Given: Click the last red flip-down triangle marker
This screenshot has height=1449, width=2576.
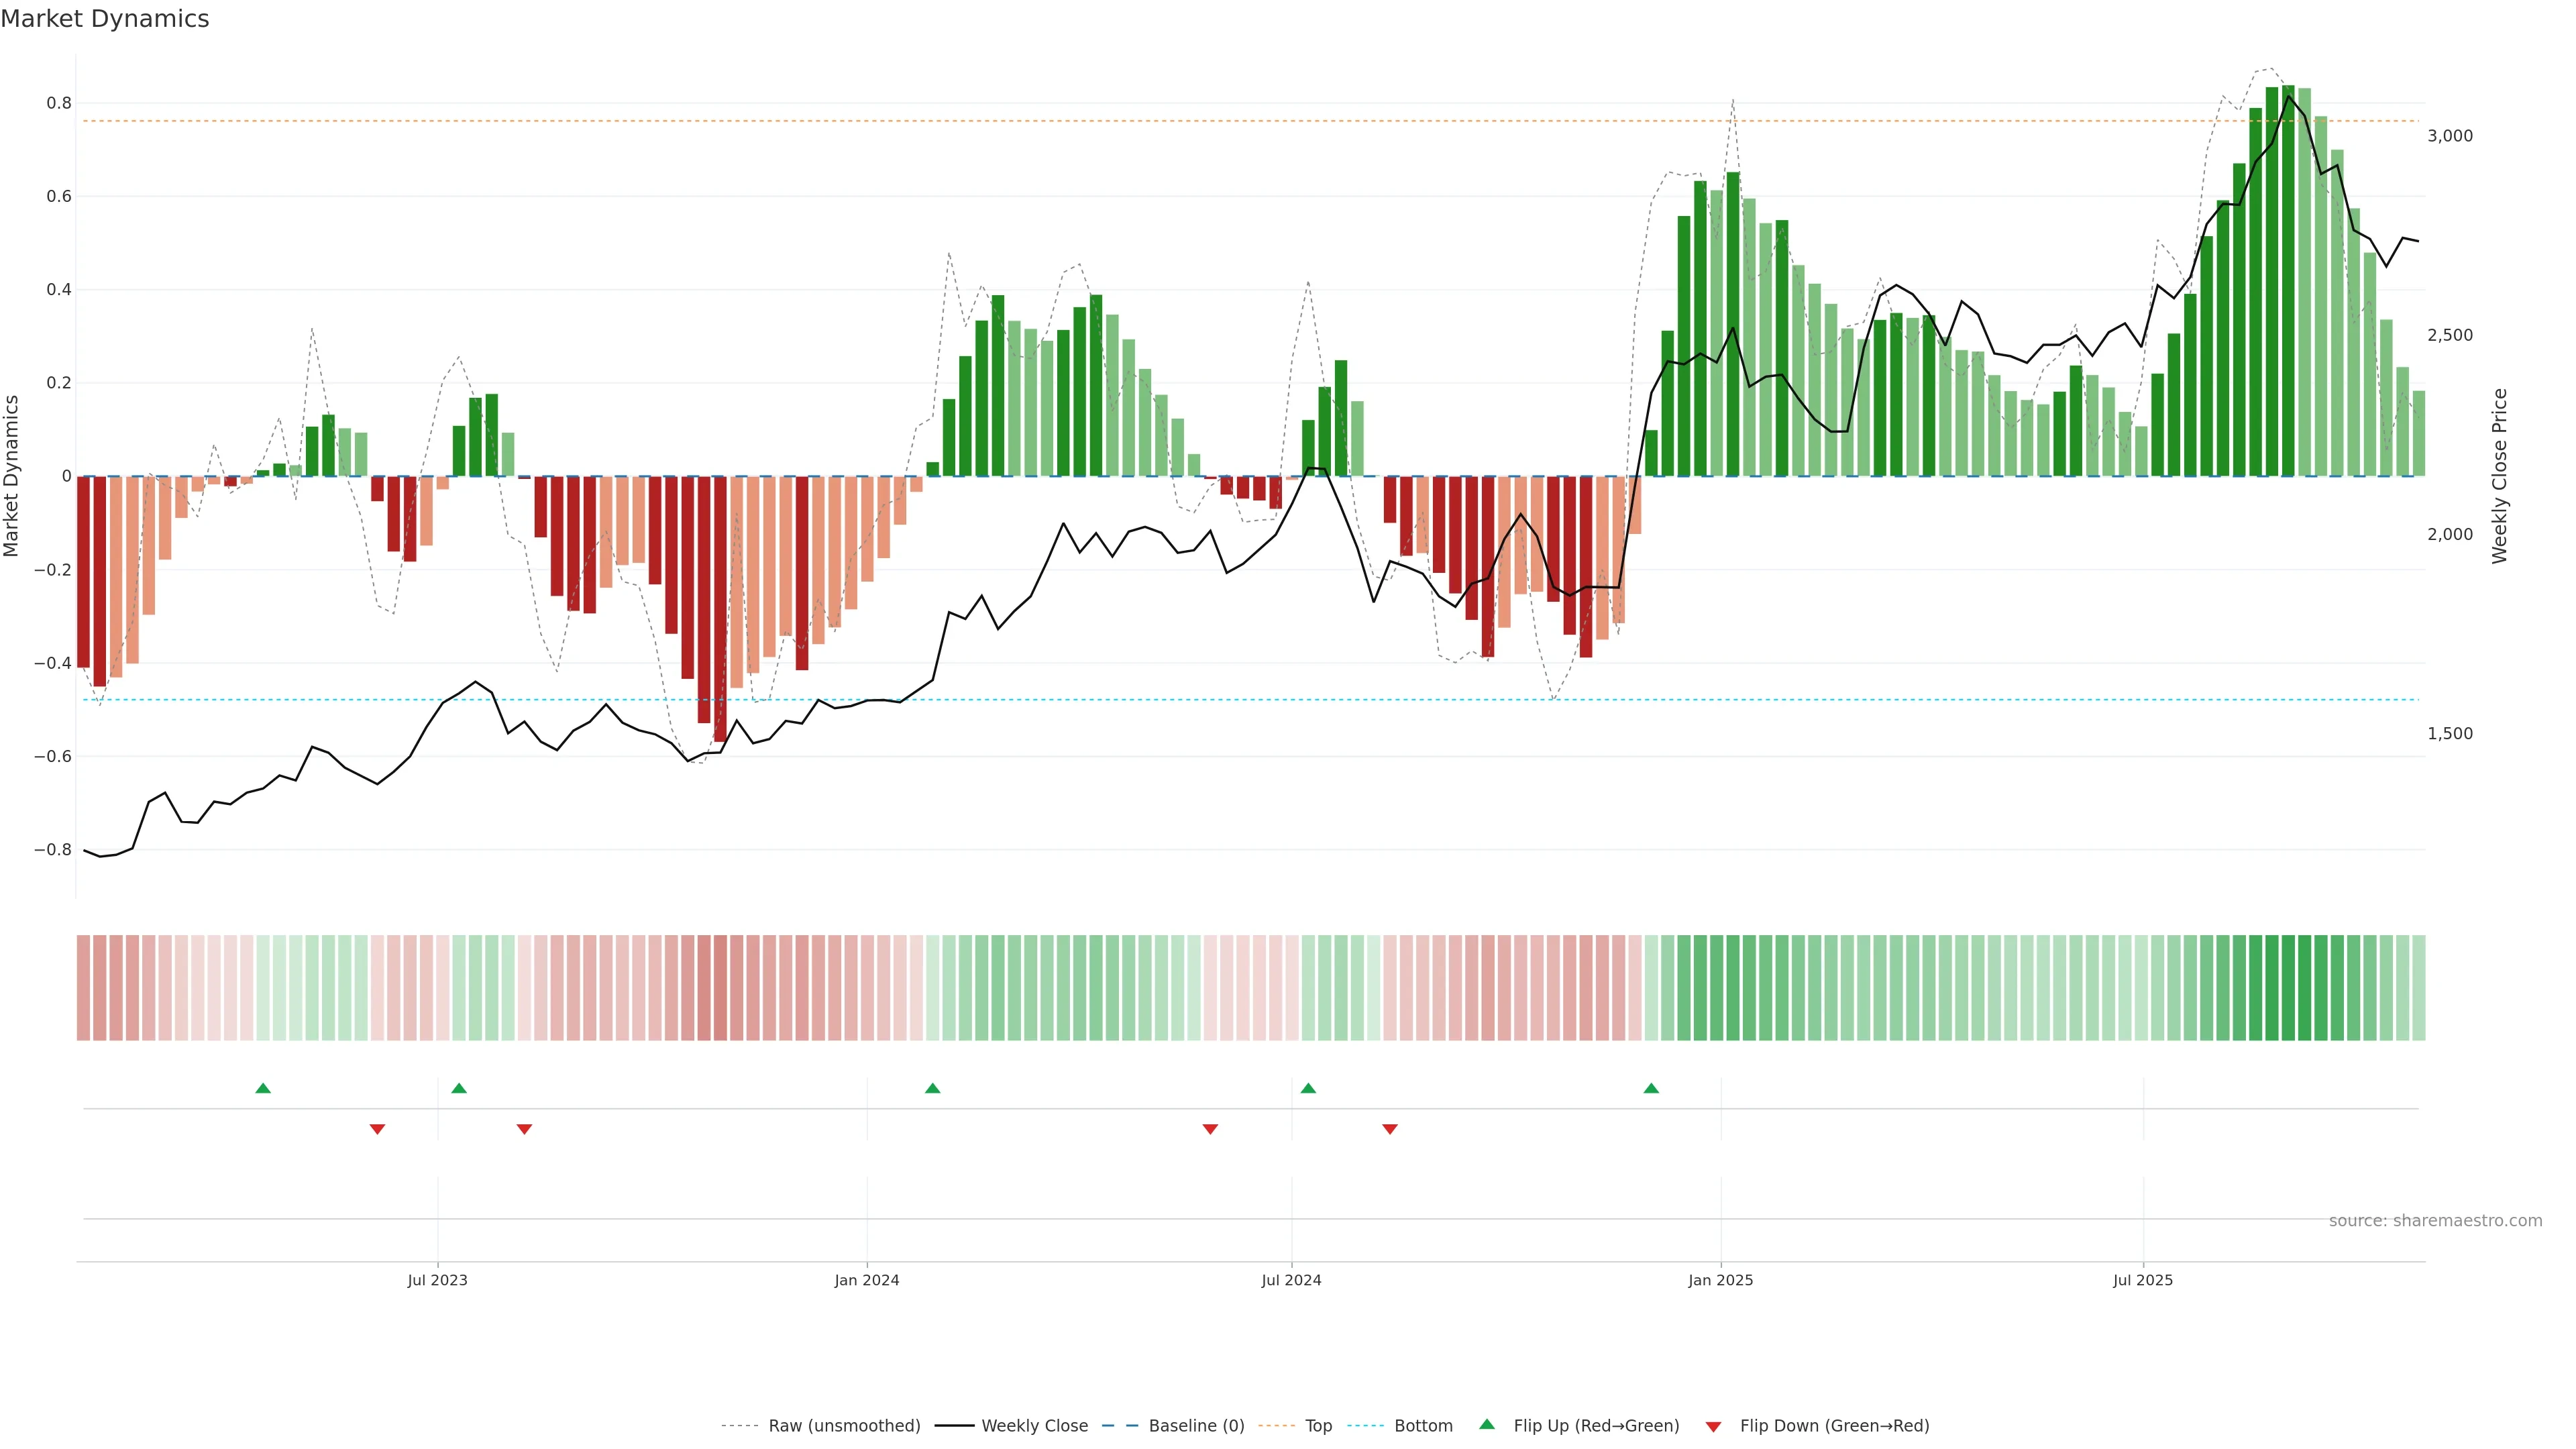Looking at the screenshot, I should (x=1389, y=1129).
